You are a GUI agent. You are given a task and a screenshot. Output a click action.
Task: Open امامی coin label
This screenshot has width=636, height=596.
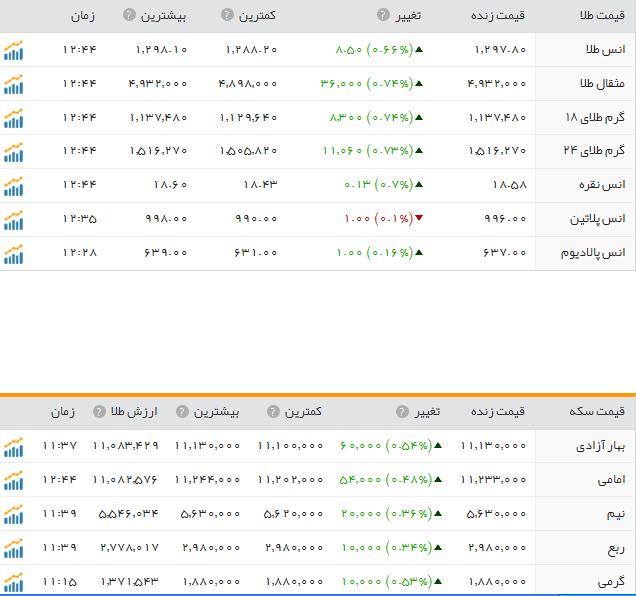pos(611,480)
